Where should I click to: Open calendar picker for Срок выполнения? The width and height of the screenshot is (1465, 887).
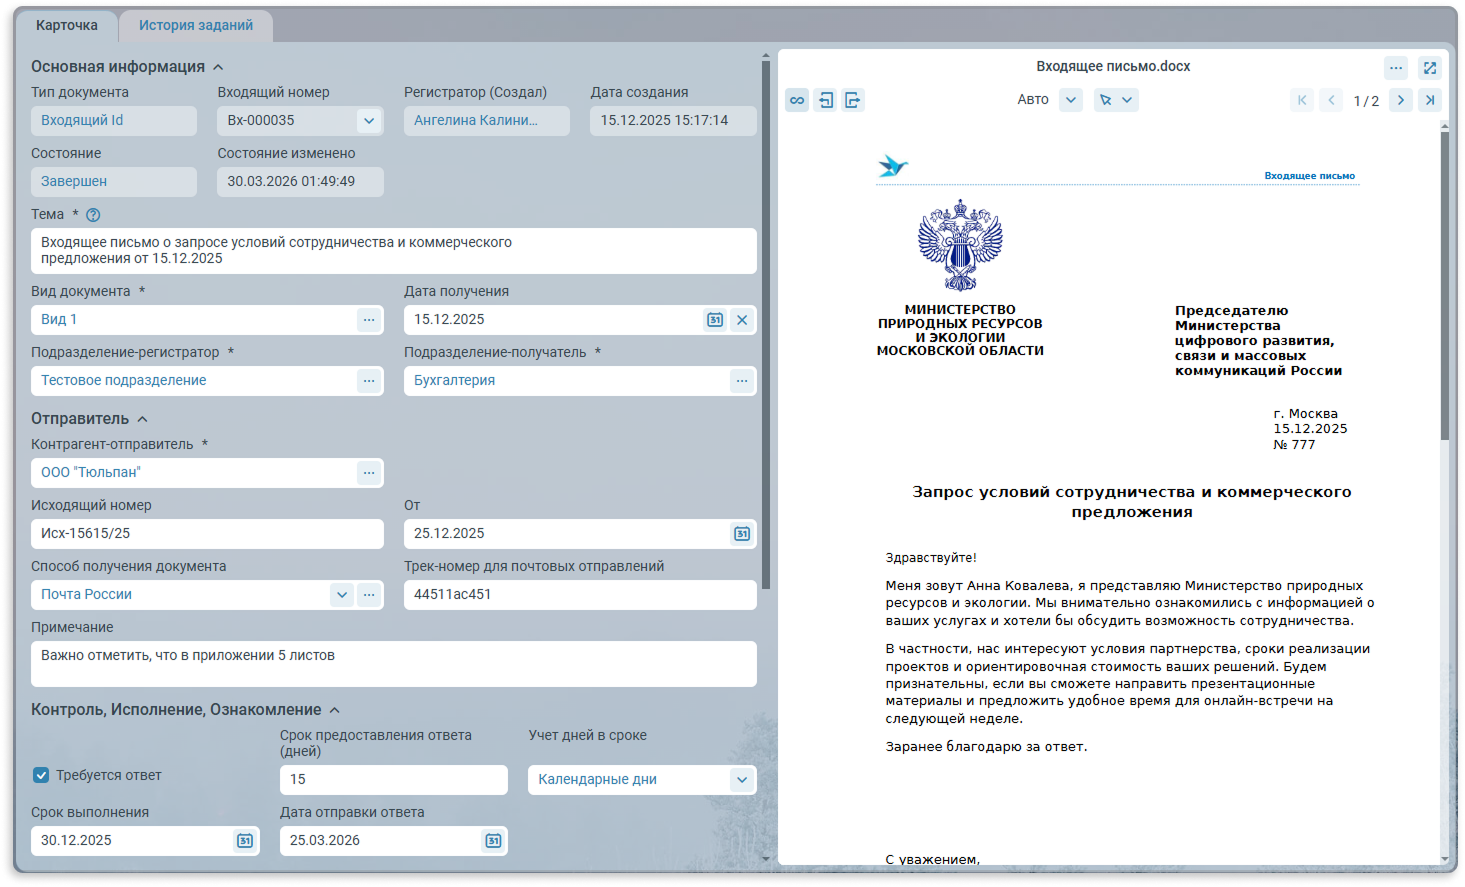point(245,841)
